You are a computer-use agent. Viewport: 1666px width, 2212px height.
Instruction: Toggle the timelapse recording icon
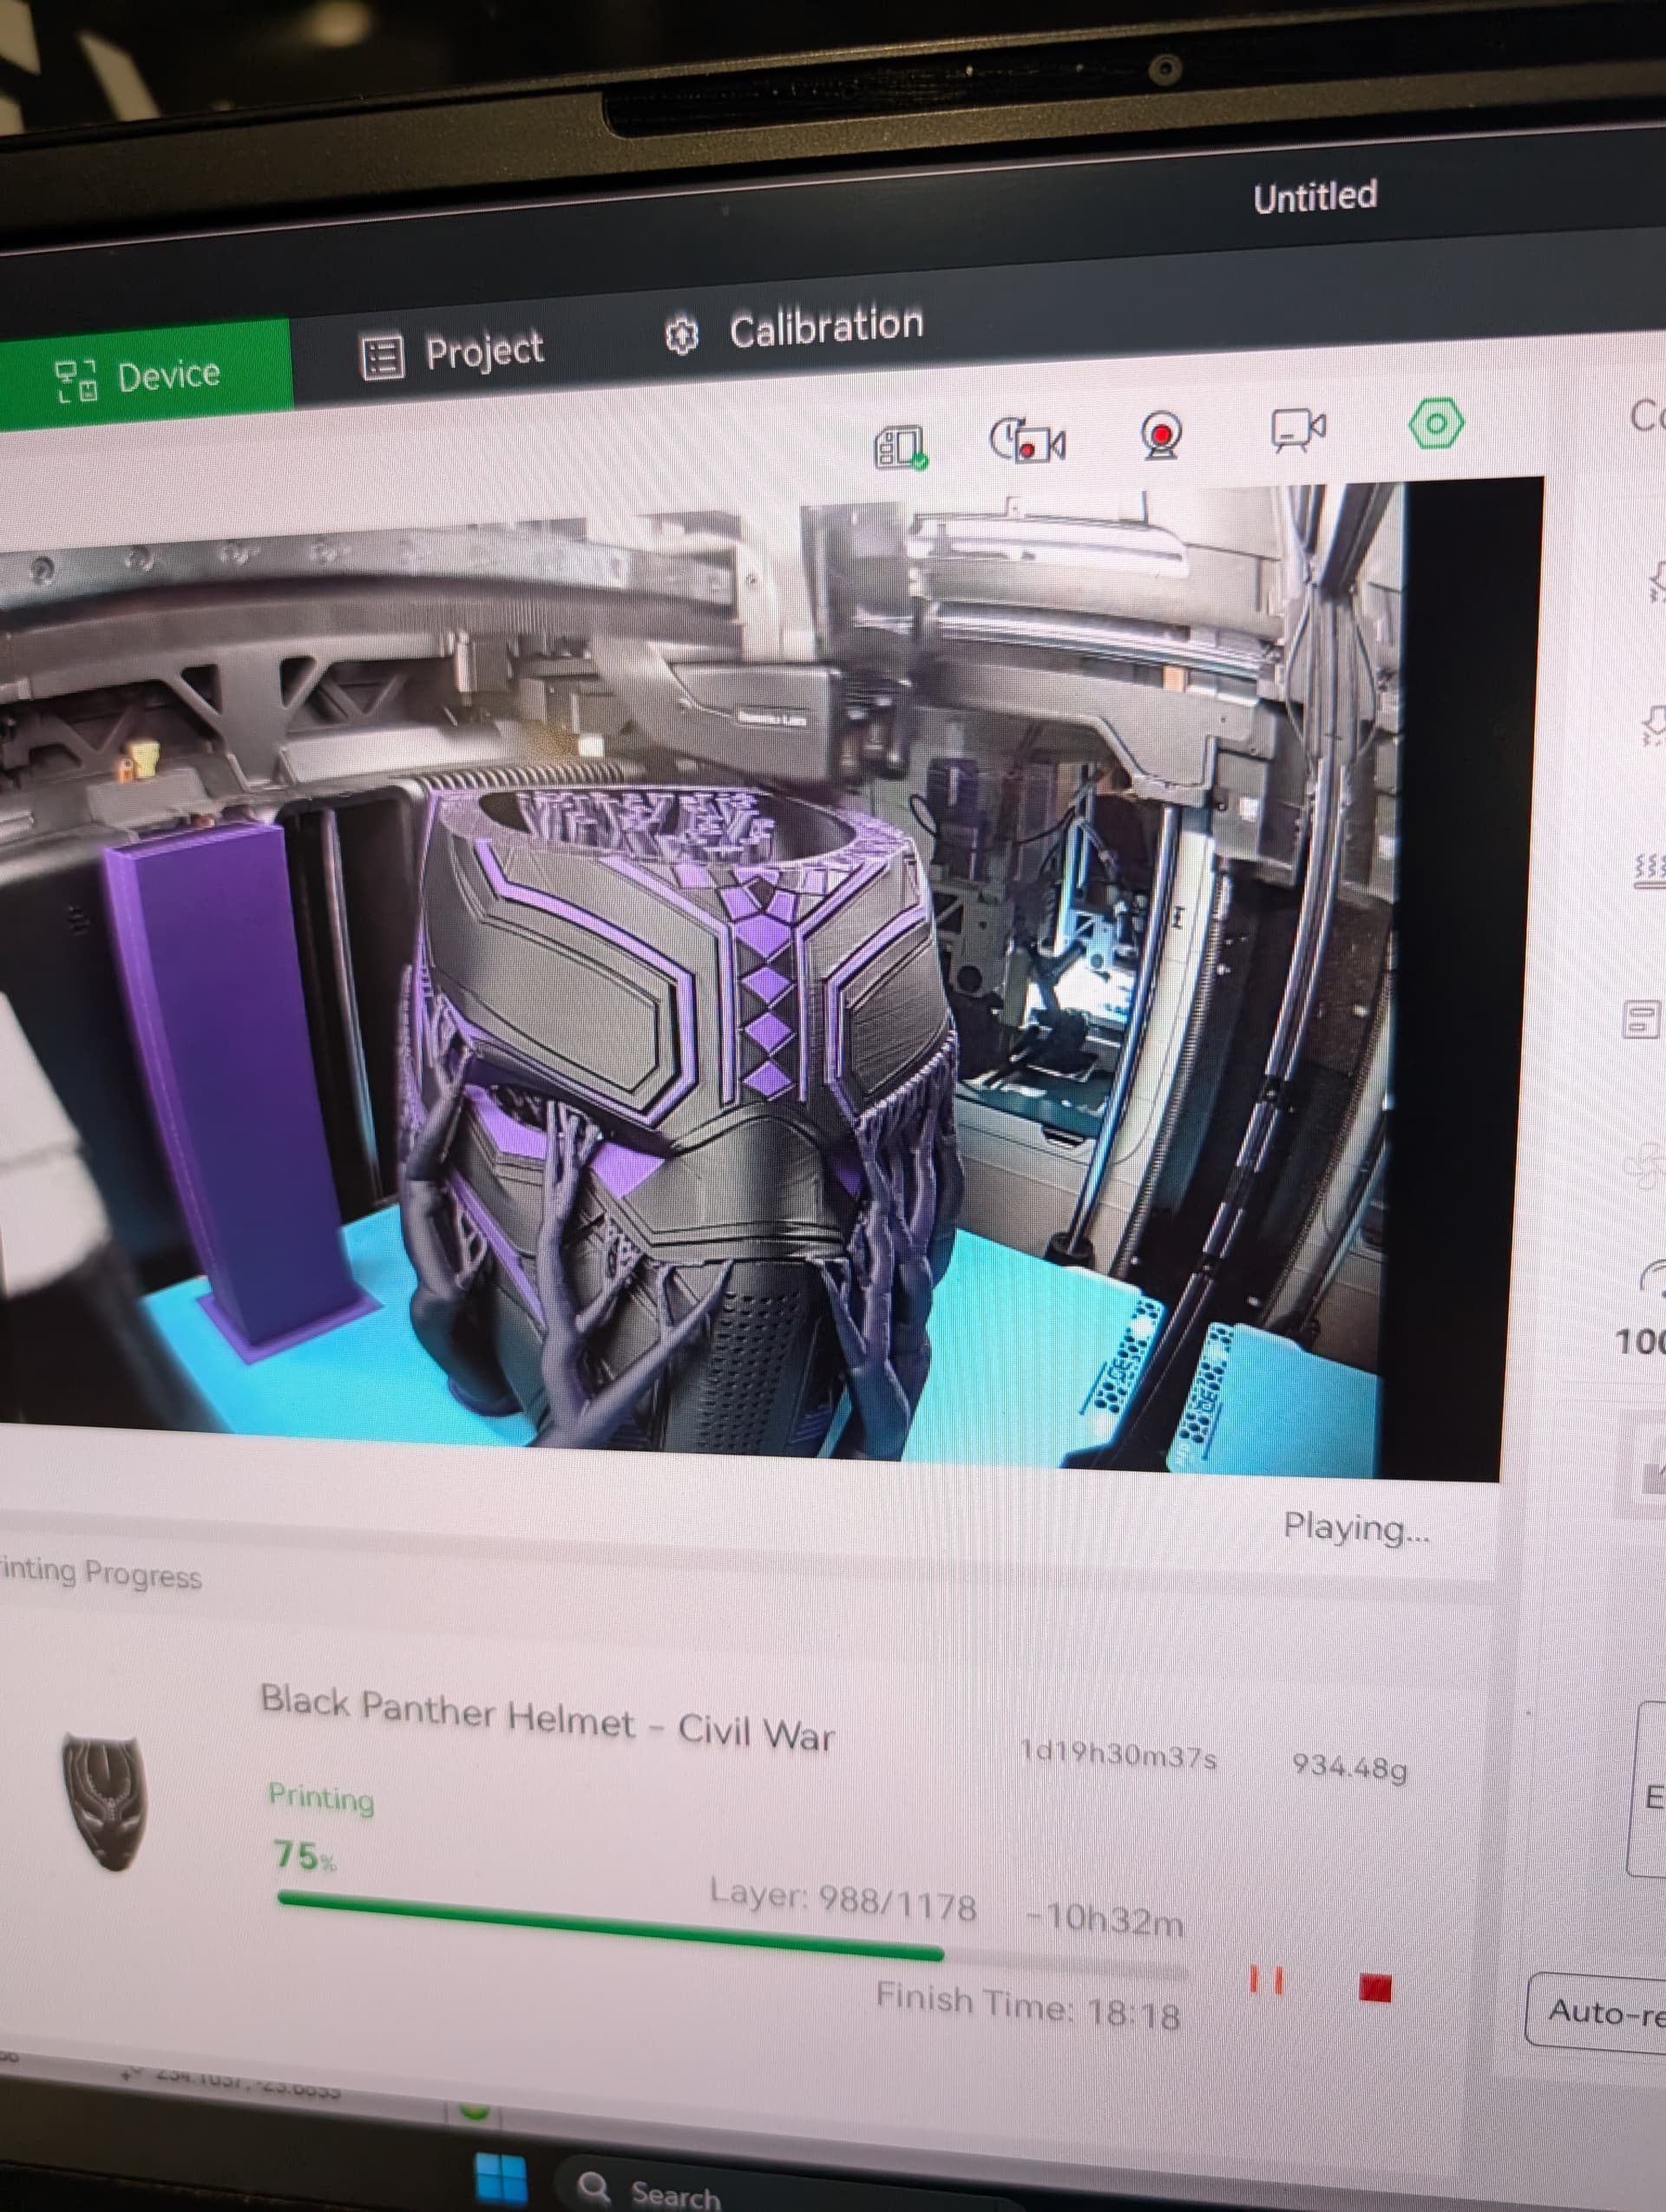point(1027,440)
